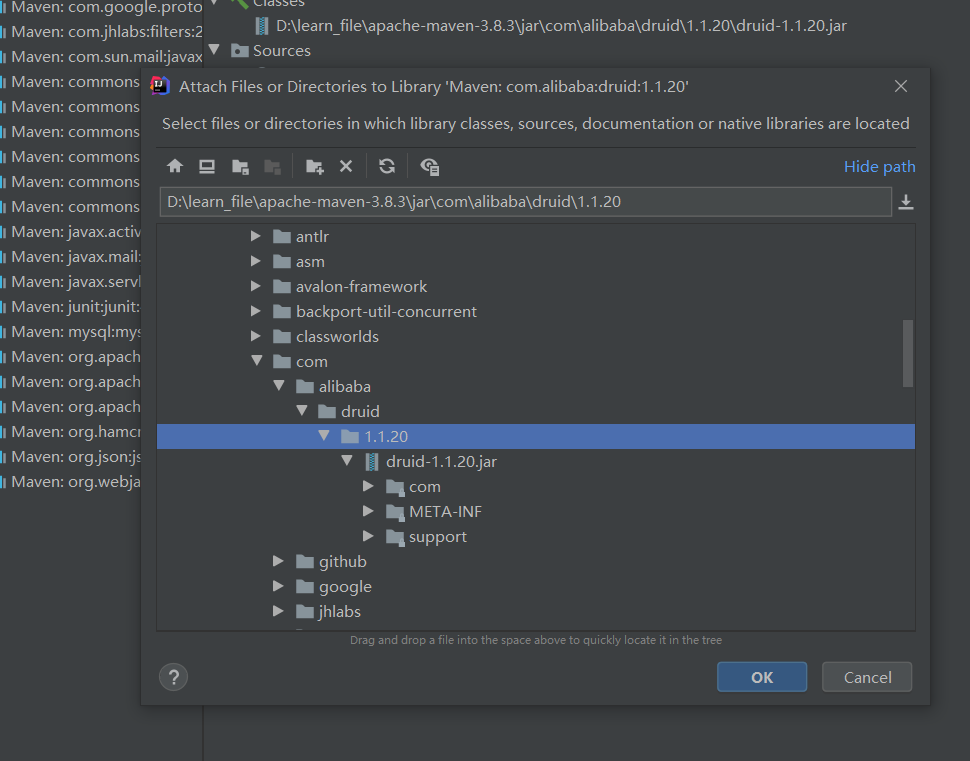Select the druid-1.1.20.jar file
Viewport: 970px width, 761px height.
pos(441,462)
